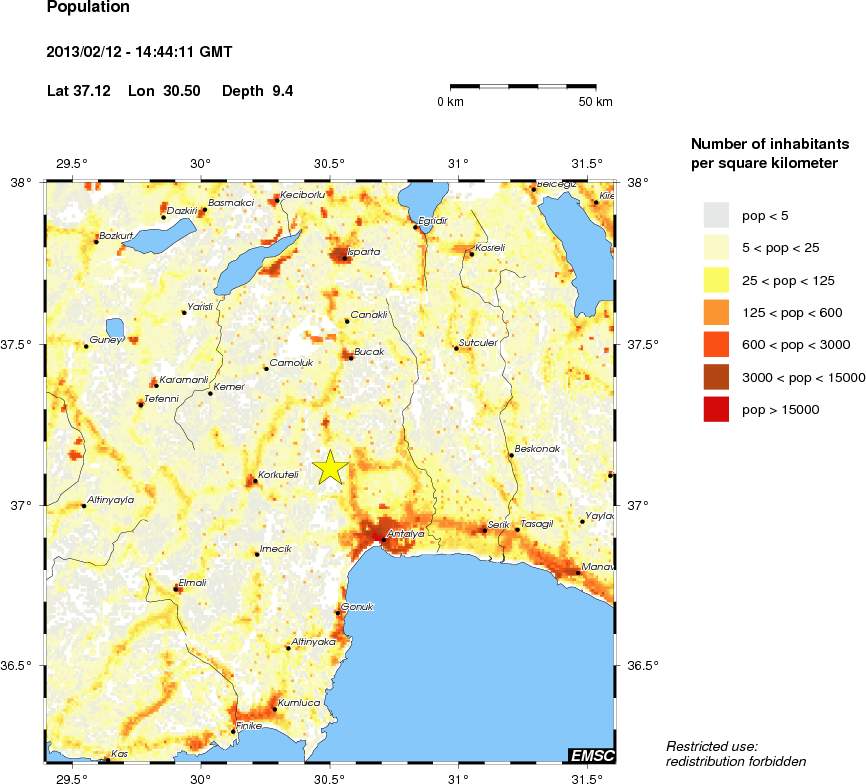The width and height of the screenshot is (866, 784).
Task: Click the red 'pop > 15000' legend swatch
Action: point(716,409)
